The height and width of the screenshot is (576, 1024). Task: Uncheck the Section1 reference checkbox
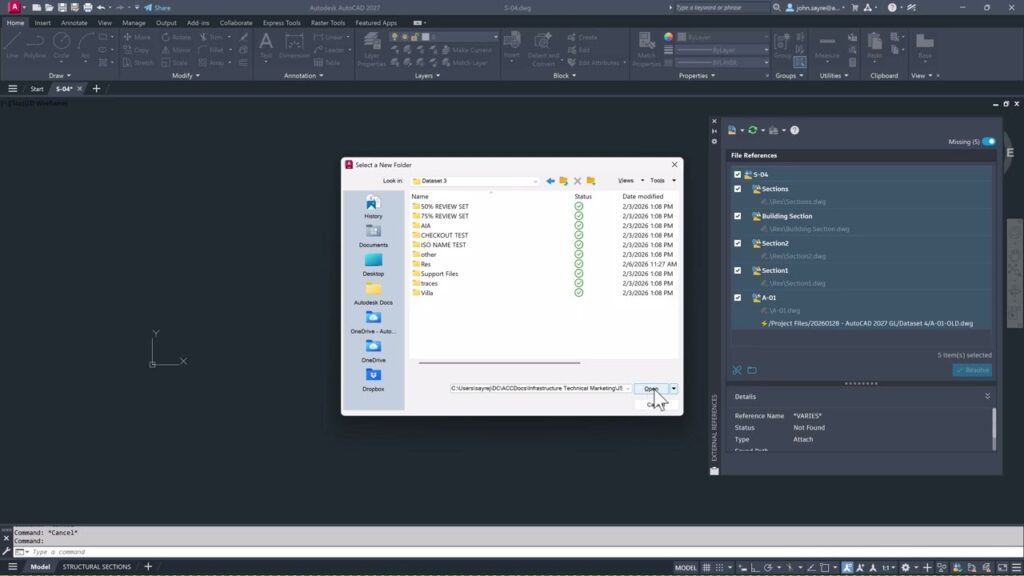coord(737,270)
